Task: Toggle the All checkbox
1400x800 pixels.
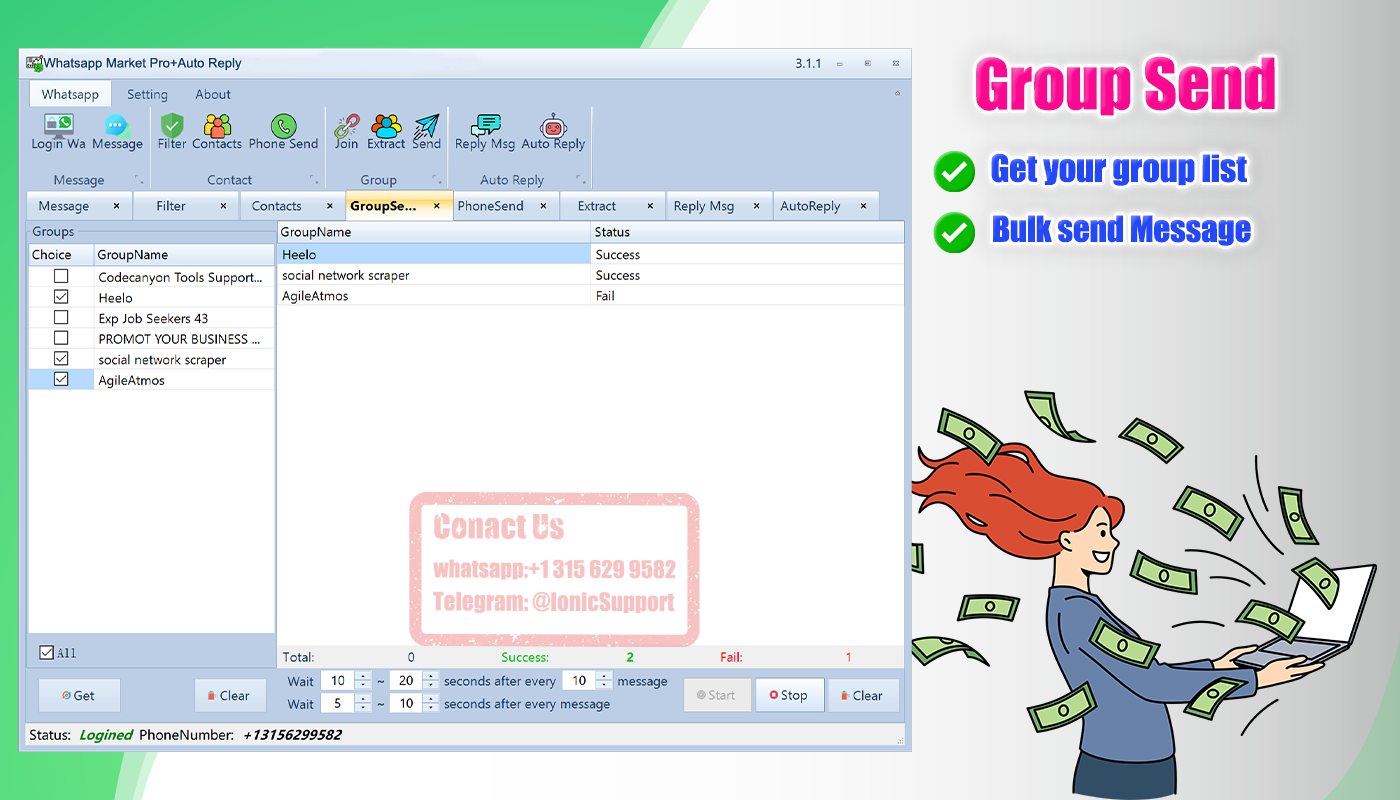Action: [x=46, y=653]
